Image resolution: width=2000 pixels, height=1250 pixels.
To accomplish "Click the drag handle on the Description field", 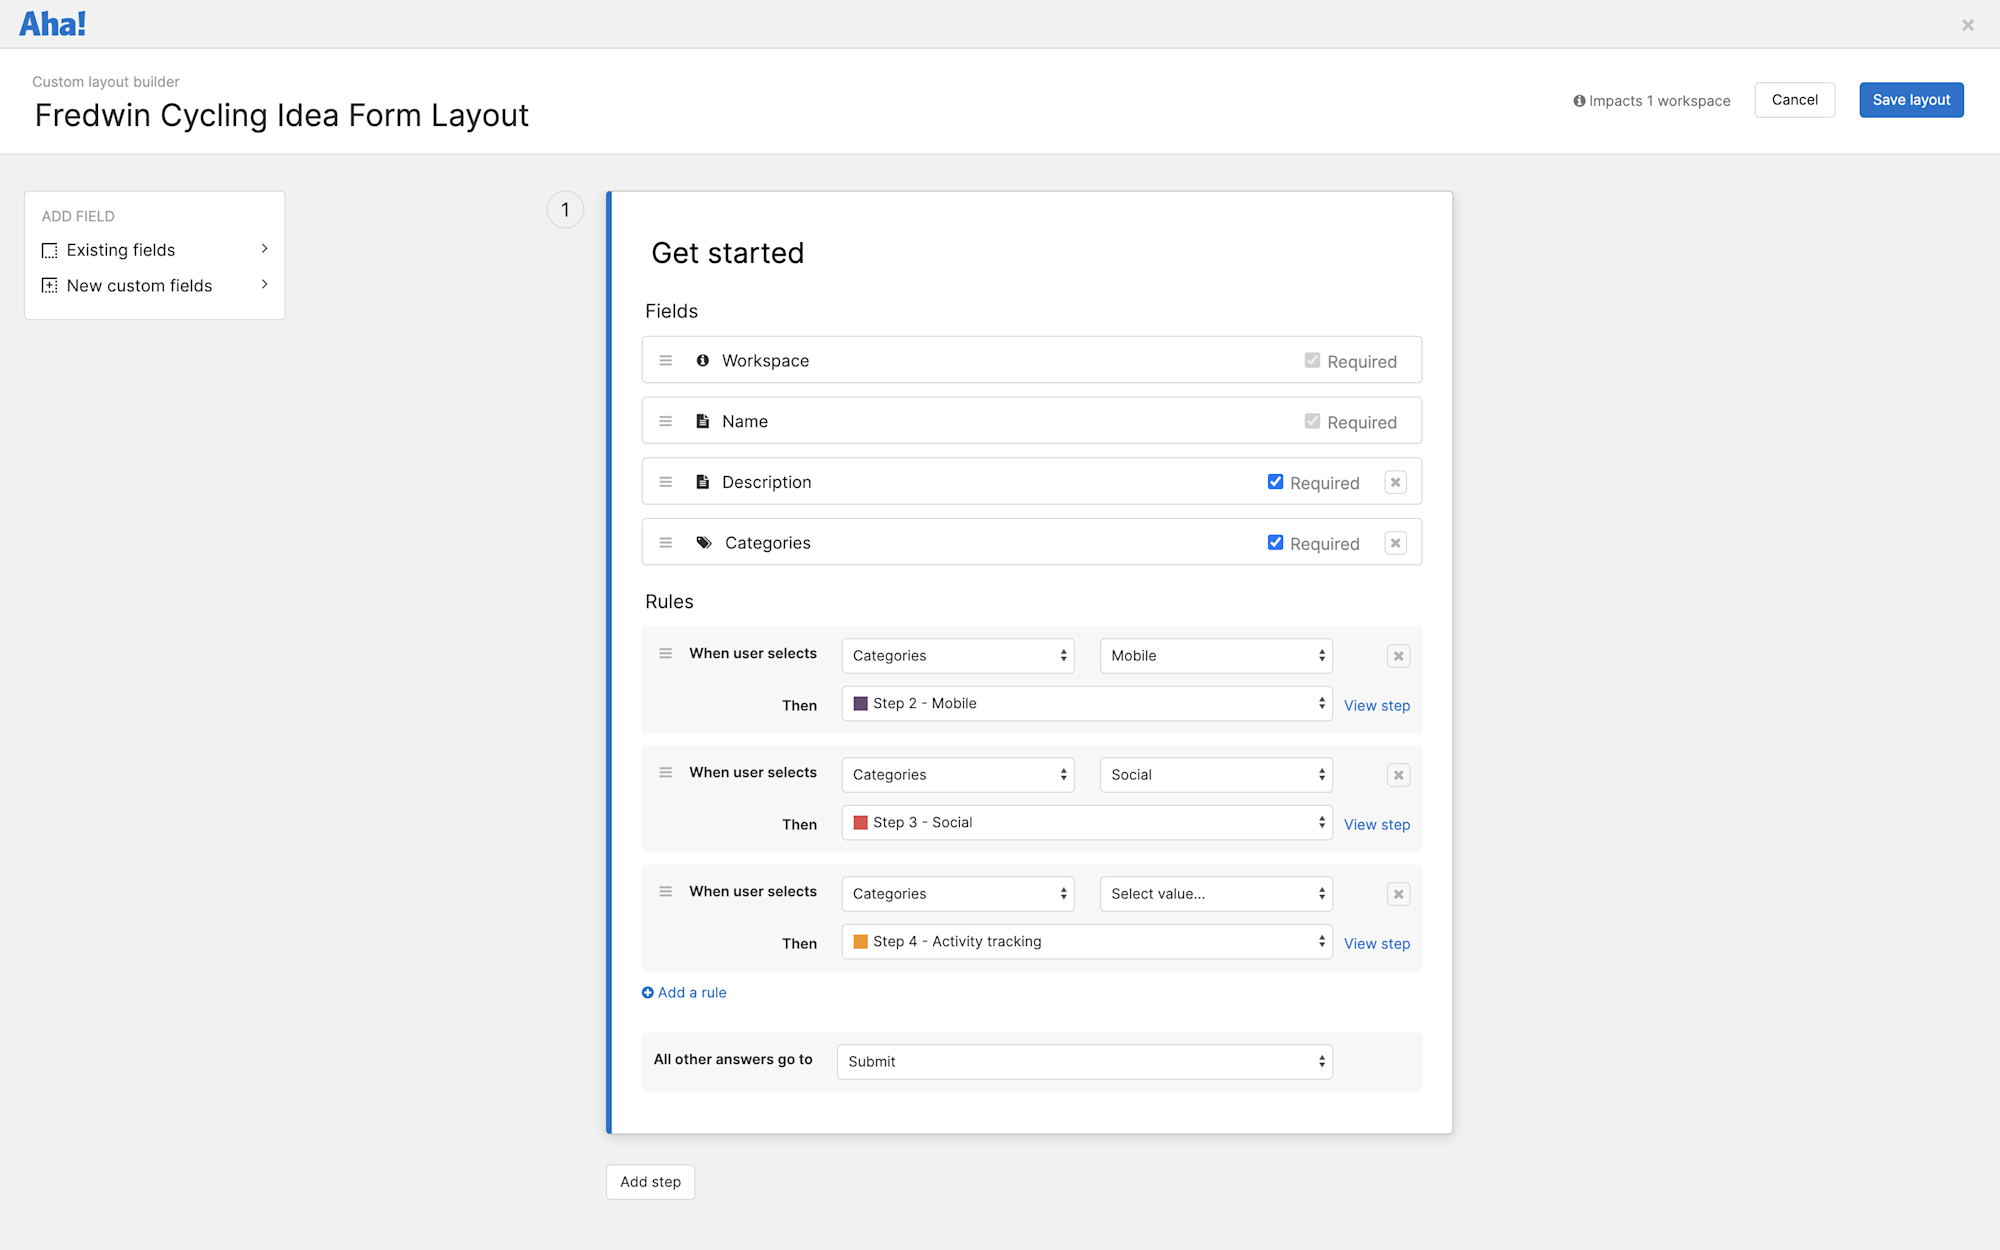I will 666,481.
